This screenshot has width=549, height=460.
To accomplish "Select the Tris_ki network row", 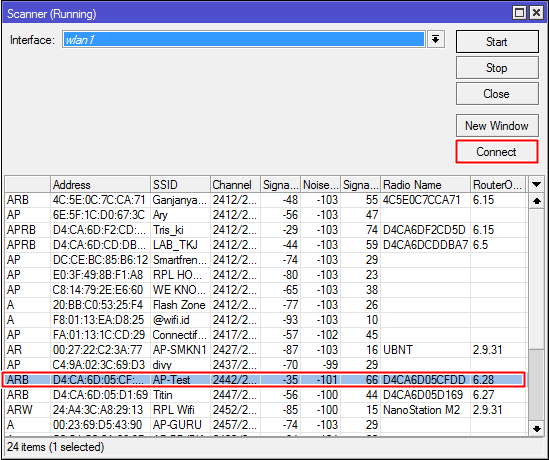I will click(265, 230).
